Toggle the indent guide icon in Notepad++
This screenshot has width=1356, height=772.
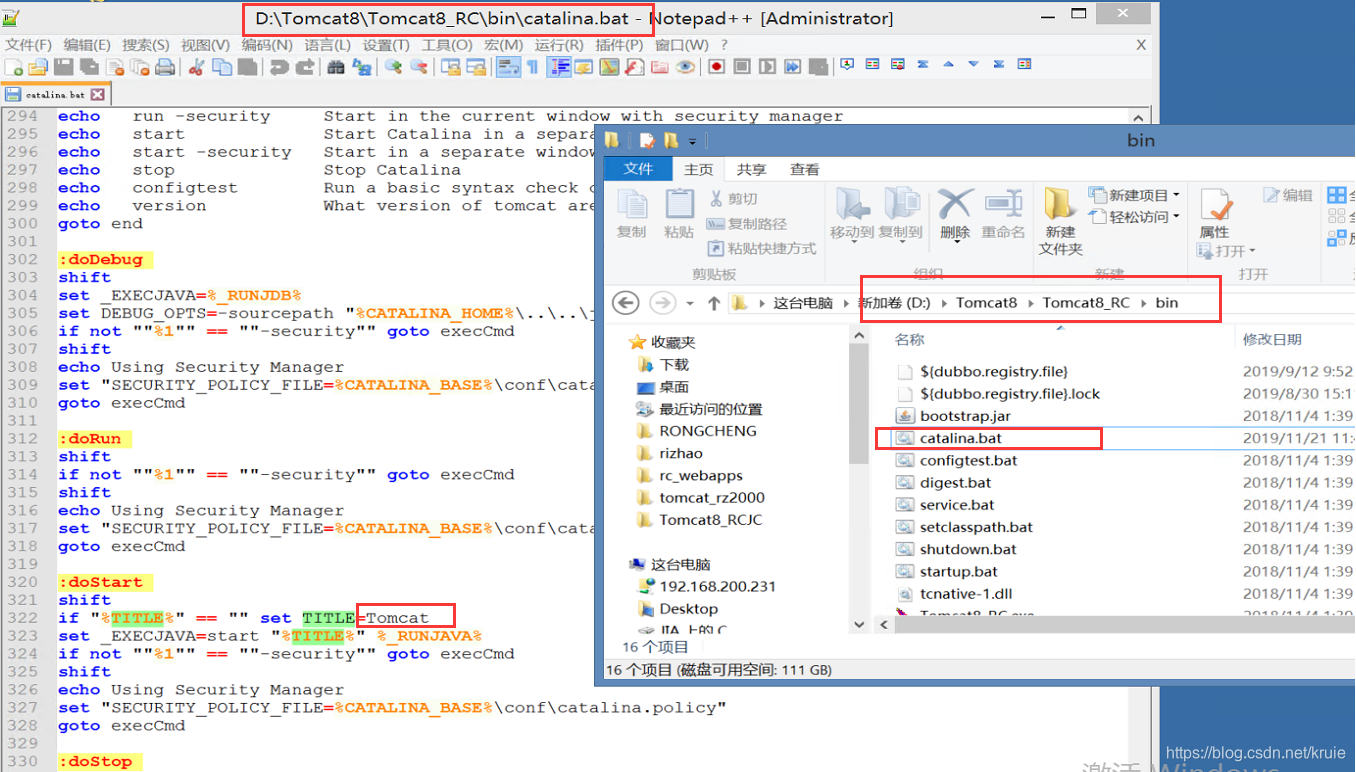click(559, 67)
